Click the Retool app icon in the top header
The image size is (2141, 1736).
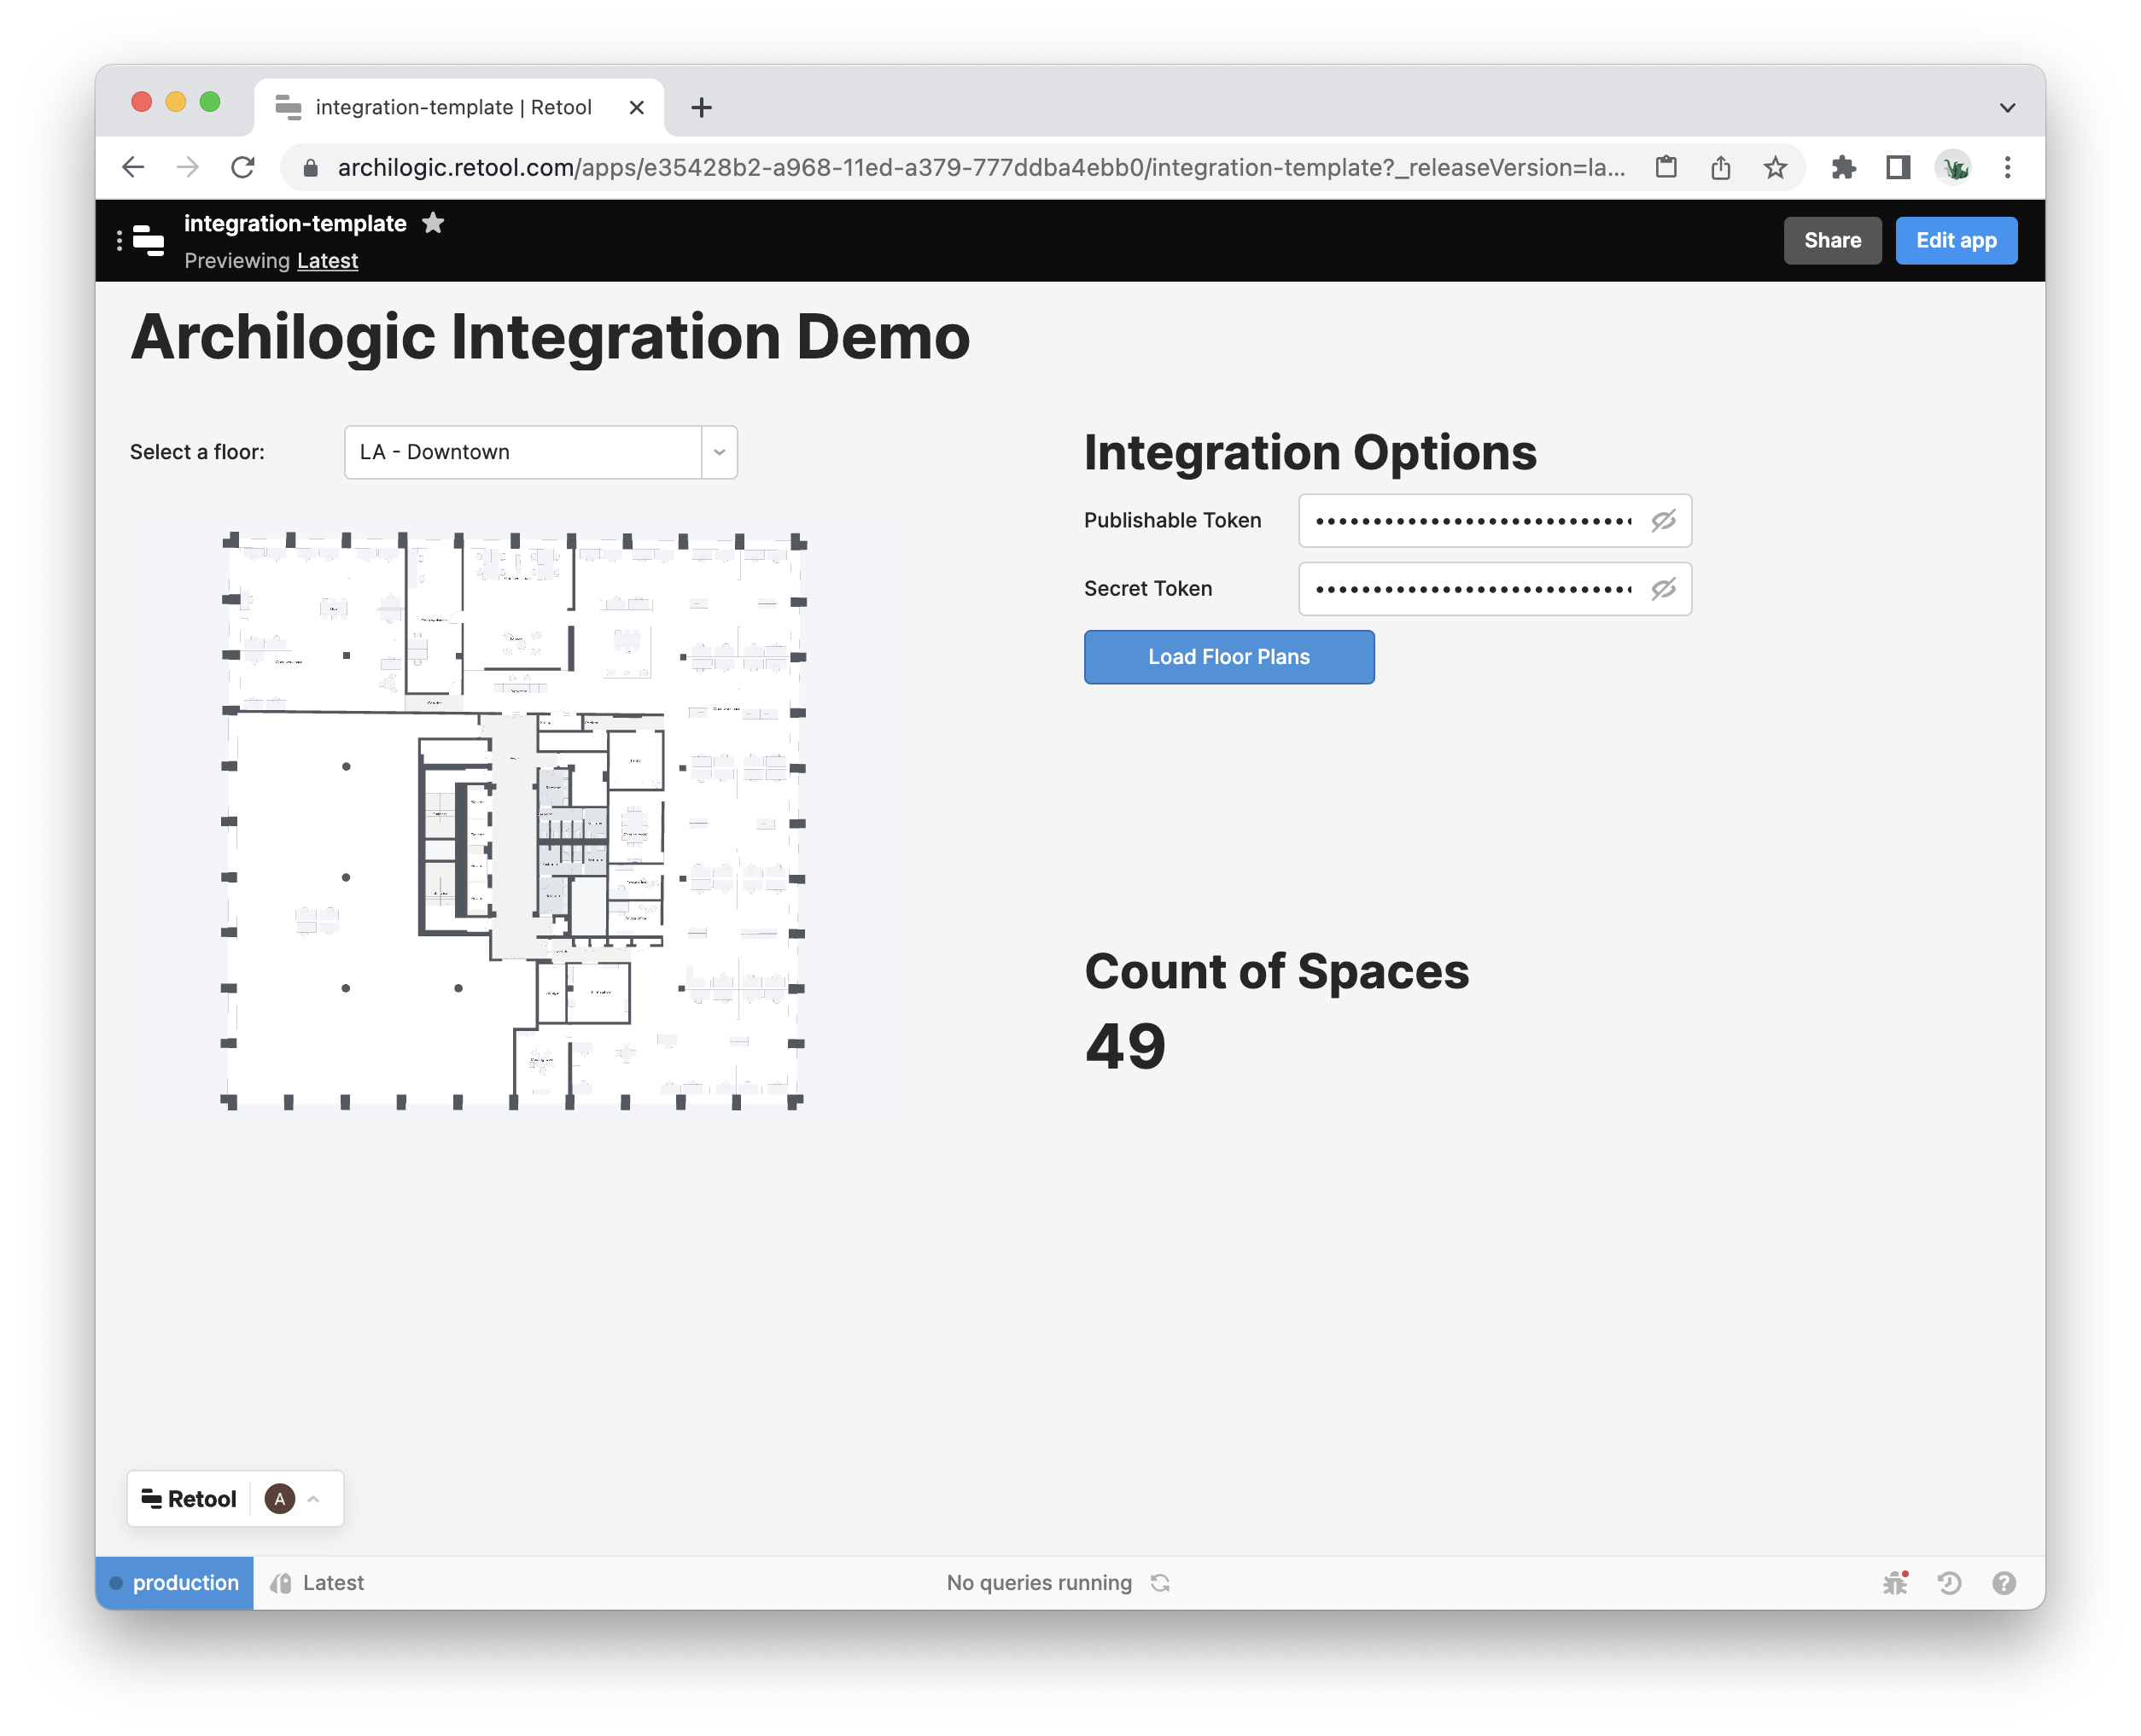tap(148, 240)
